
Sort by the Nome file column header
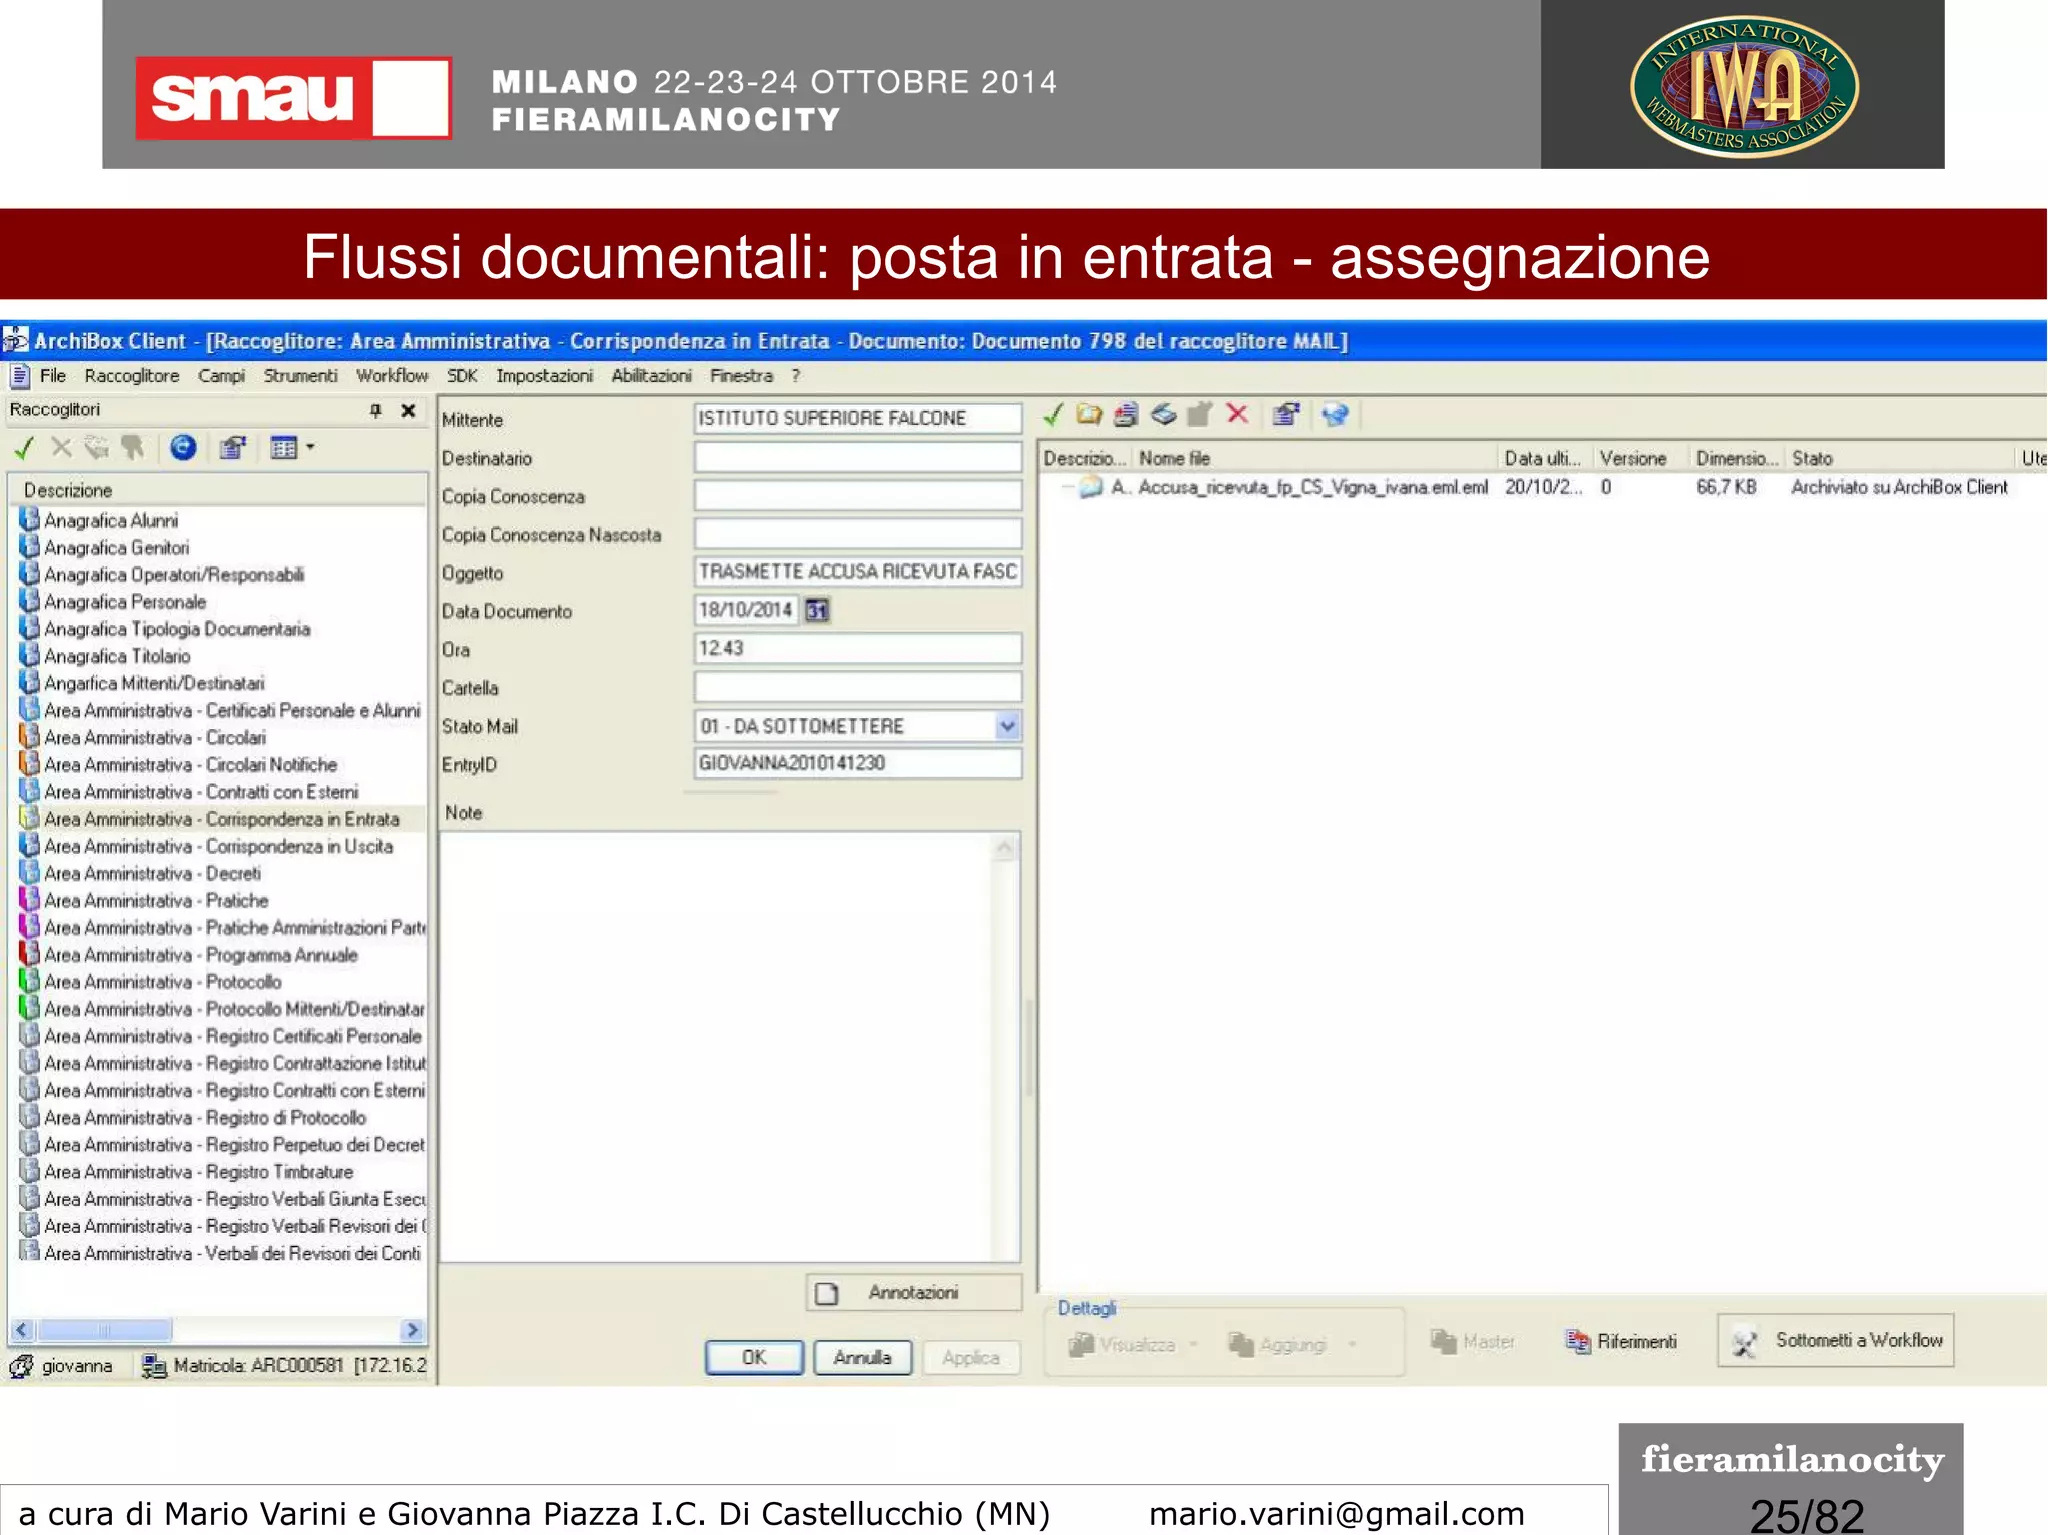click(1314, 458)
